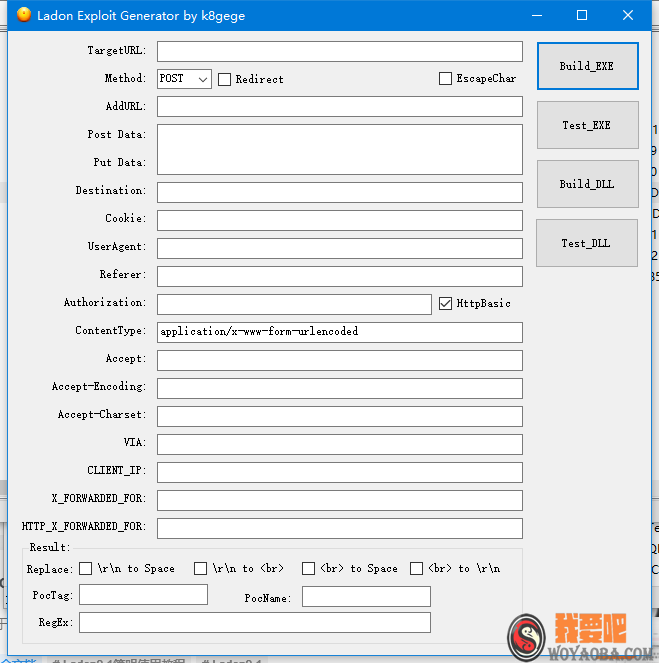Focus the AddURL input field
The image size is (659, 663).
point(340,107)
